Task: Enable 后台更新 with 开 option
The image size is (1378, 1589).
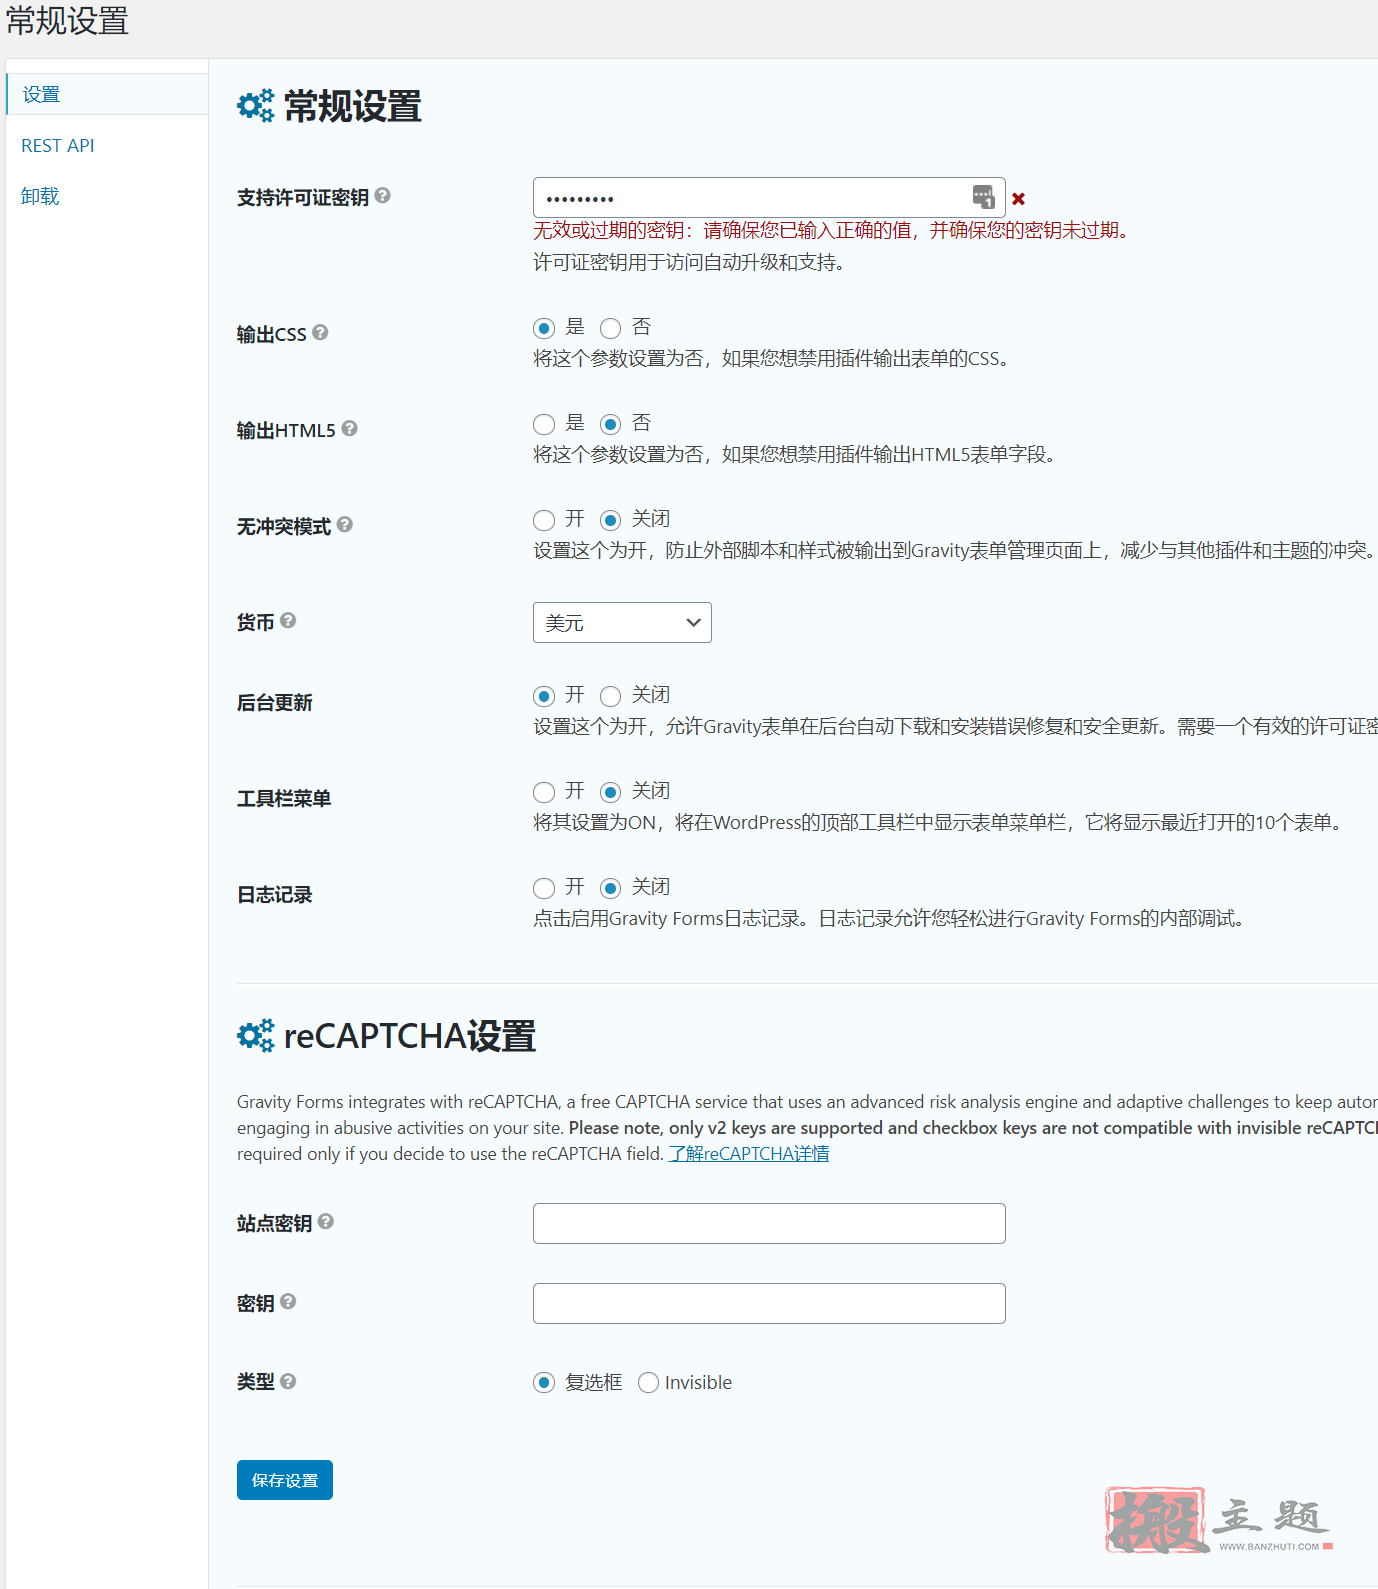Action: (544, 696)
